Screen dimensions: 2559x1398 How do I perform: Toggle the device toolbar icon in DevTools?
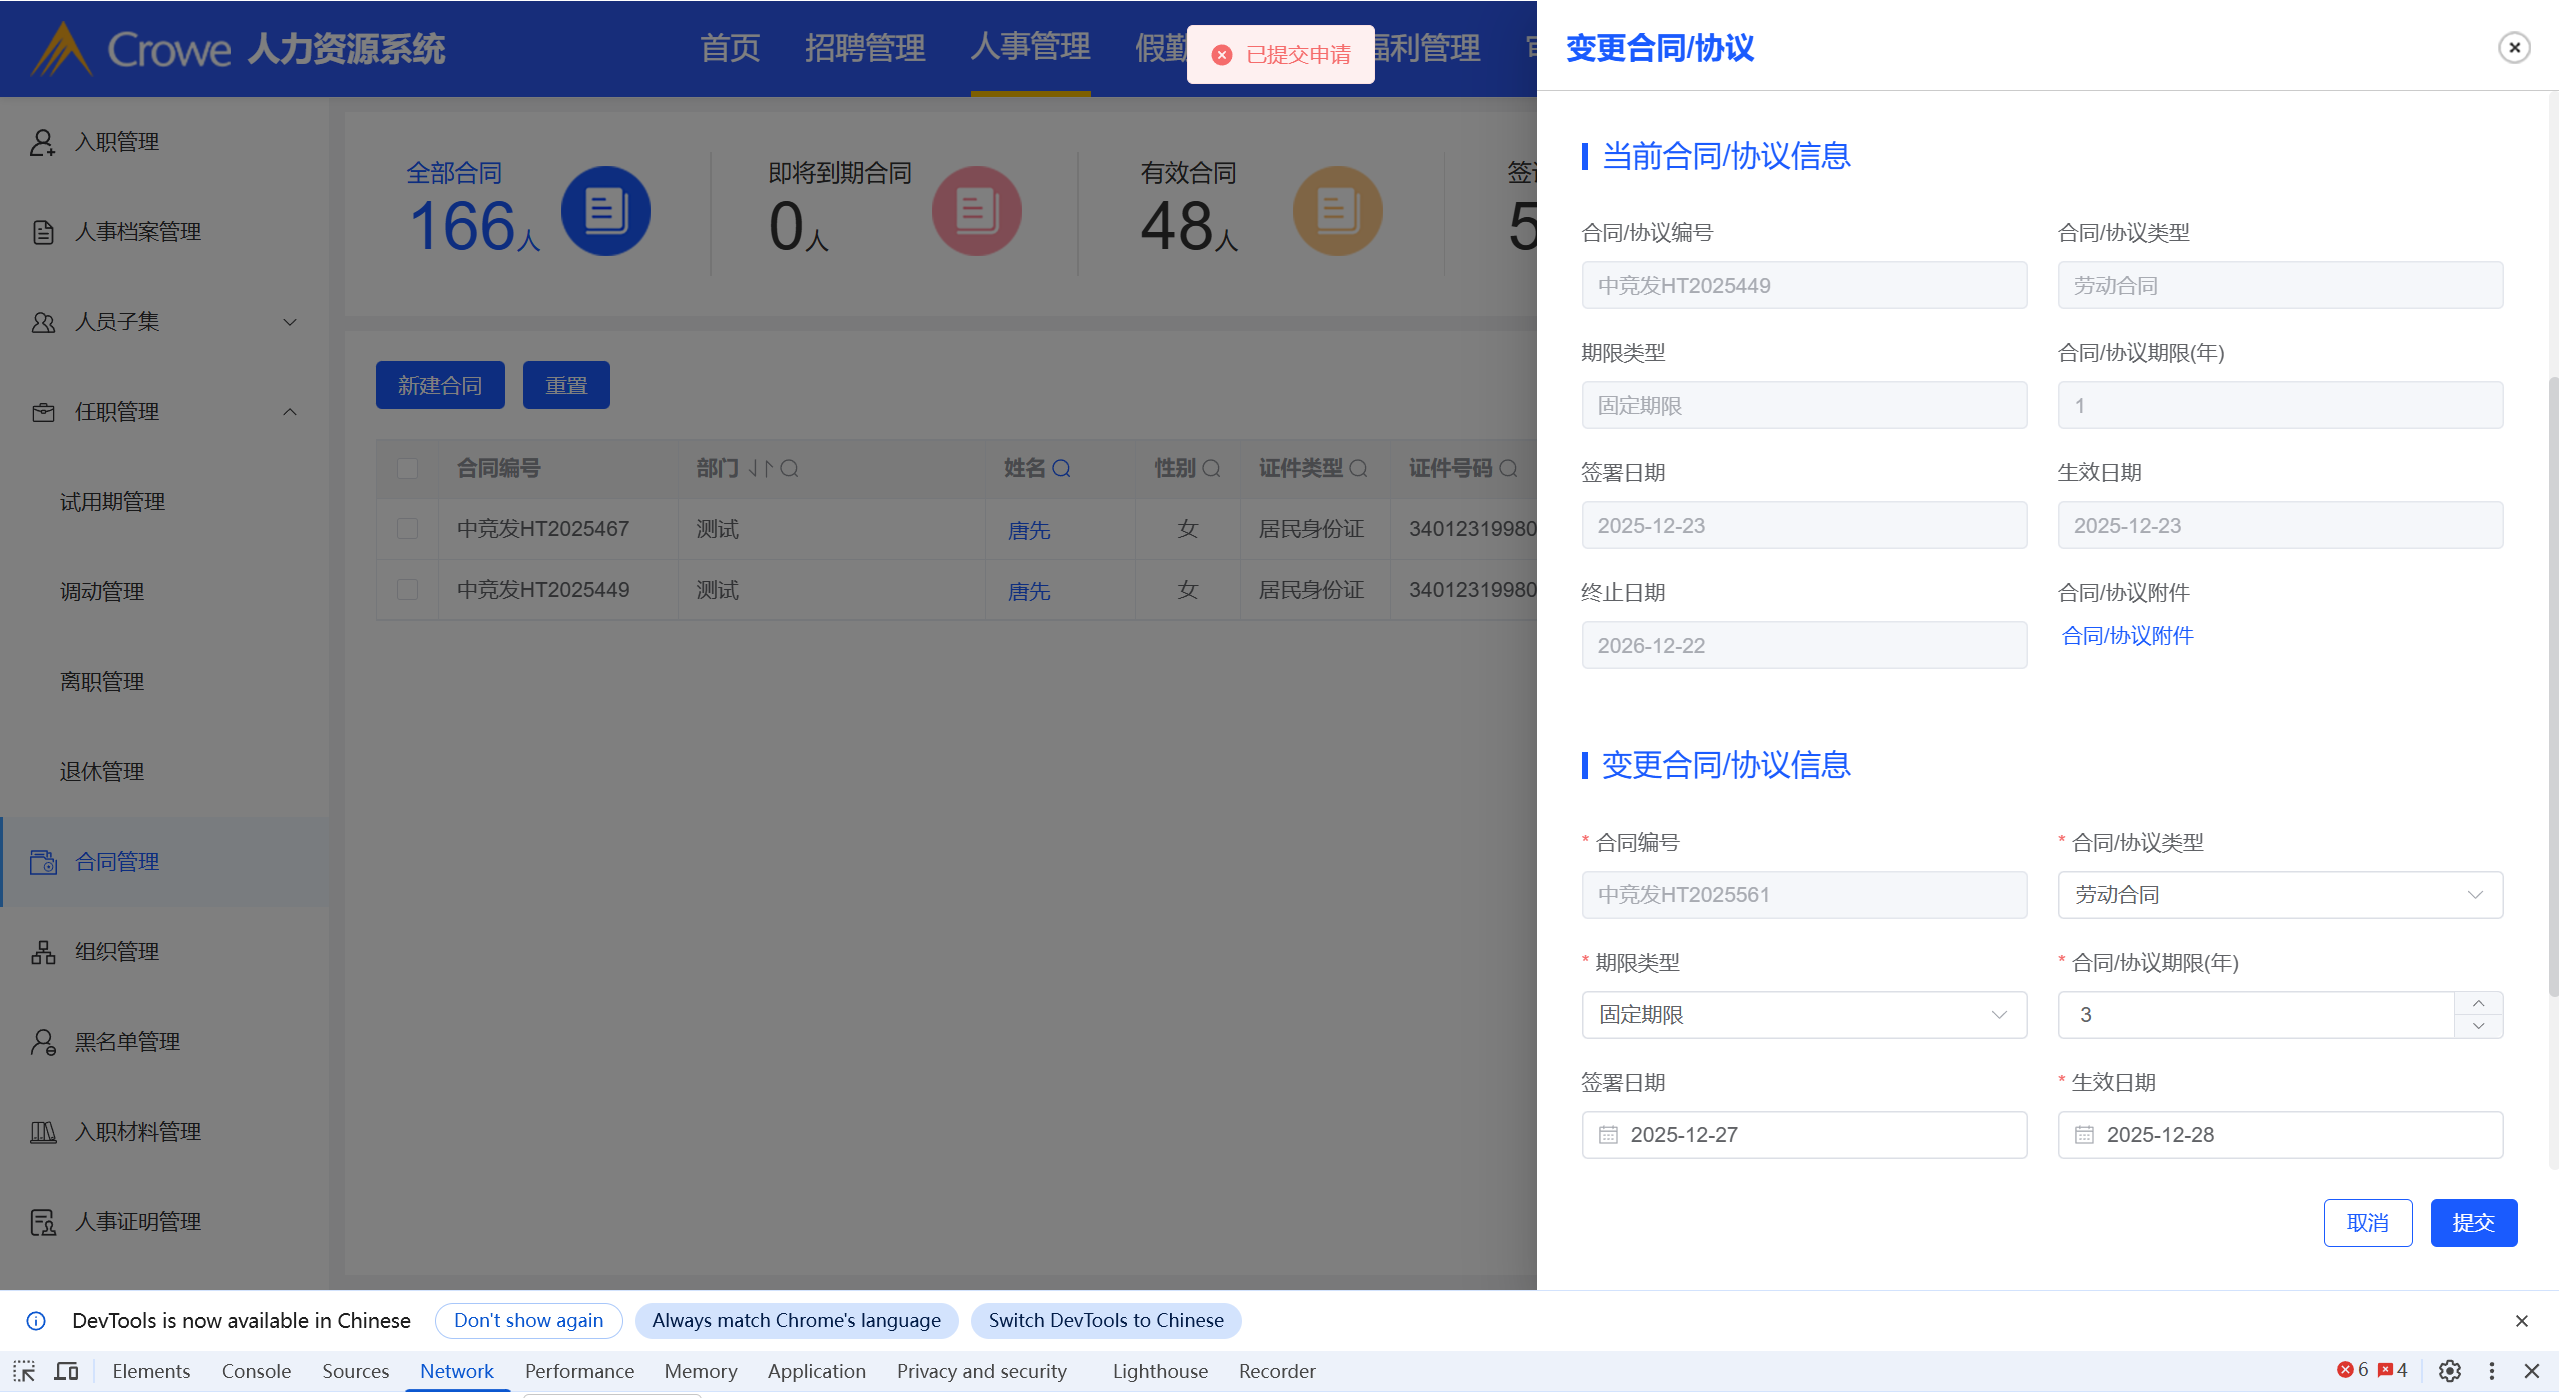click(x=66, y=1371)
